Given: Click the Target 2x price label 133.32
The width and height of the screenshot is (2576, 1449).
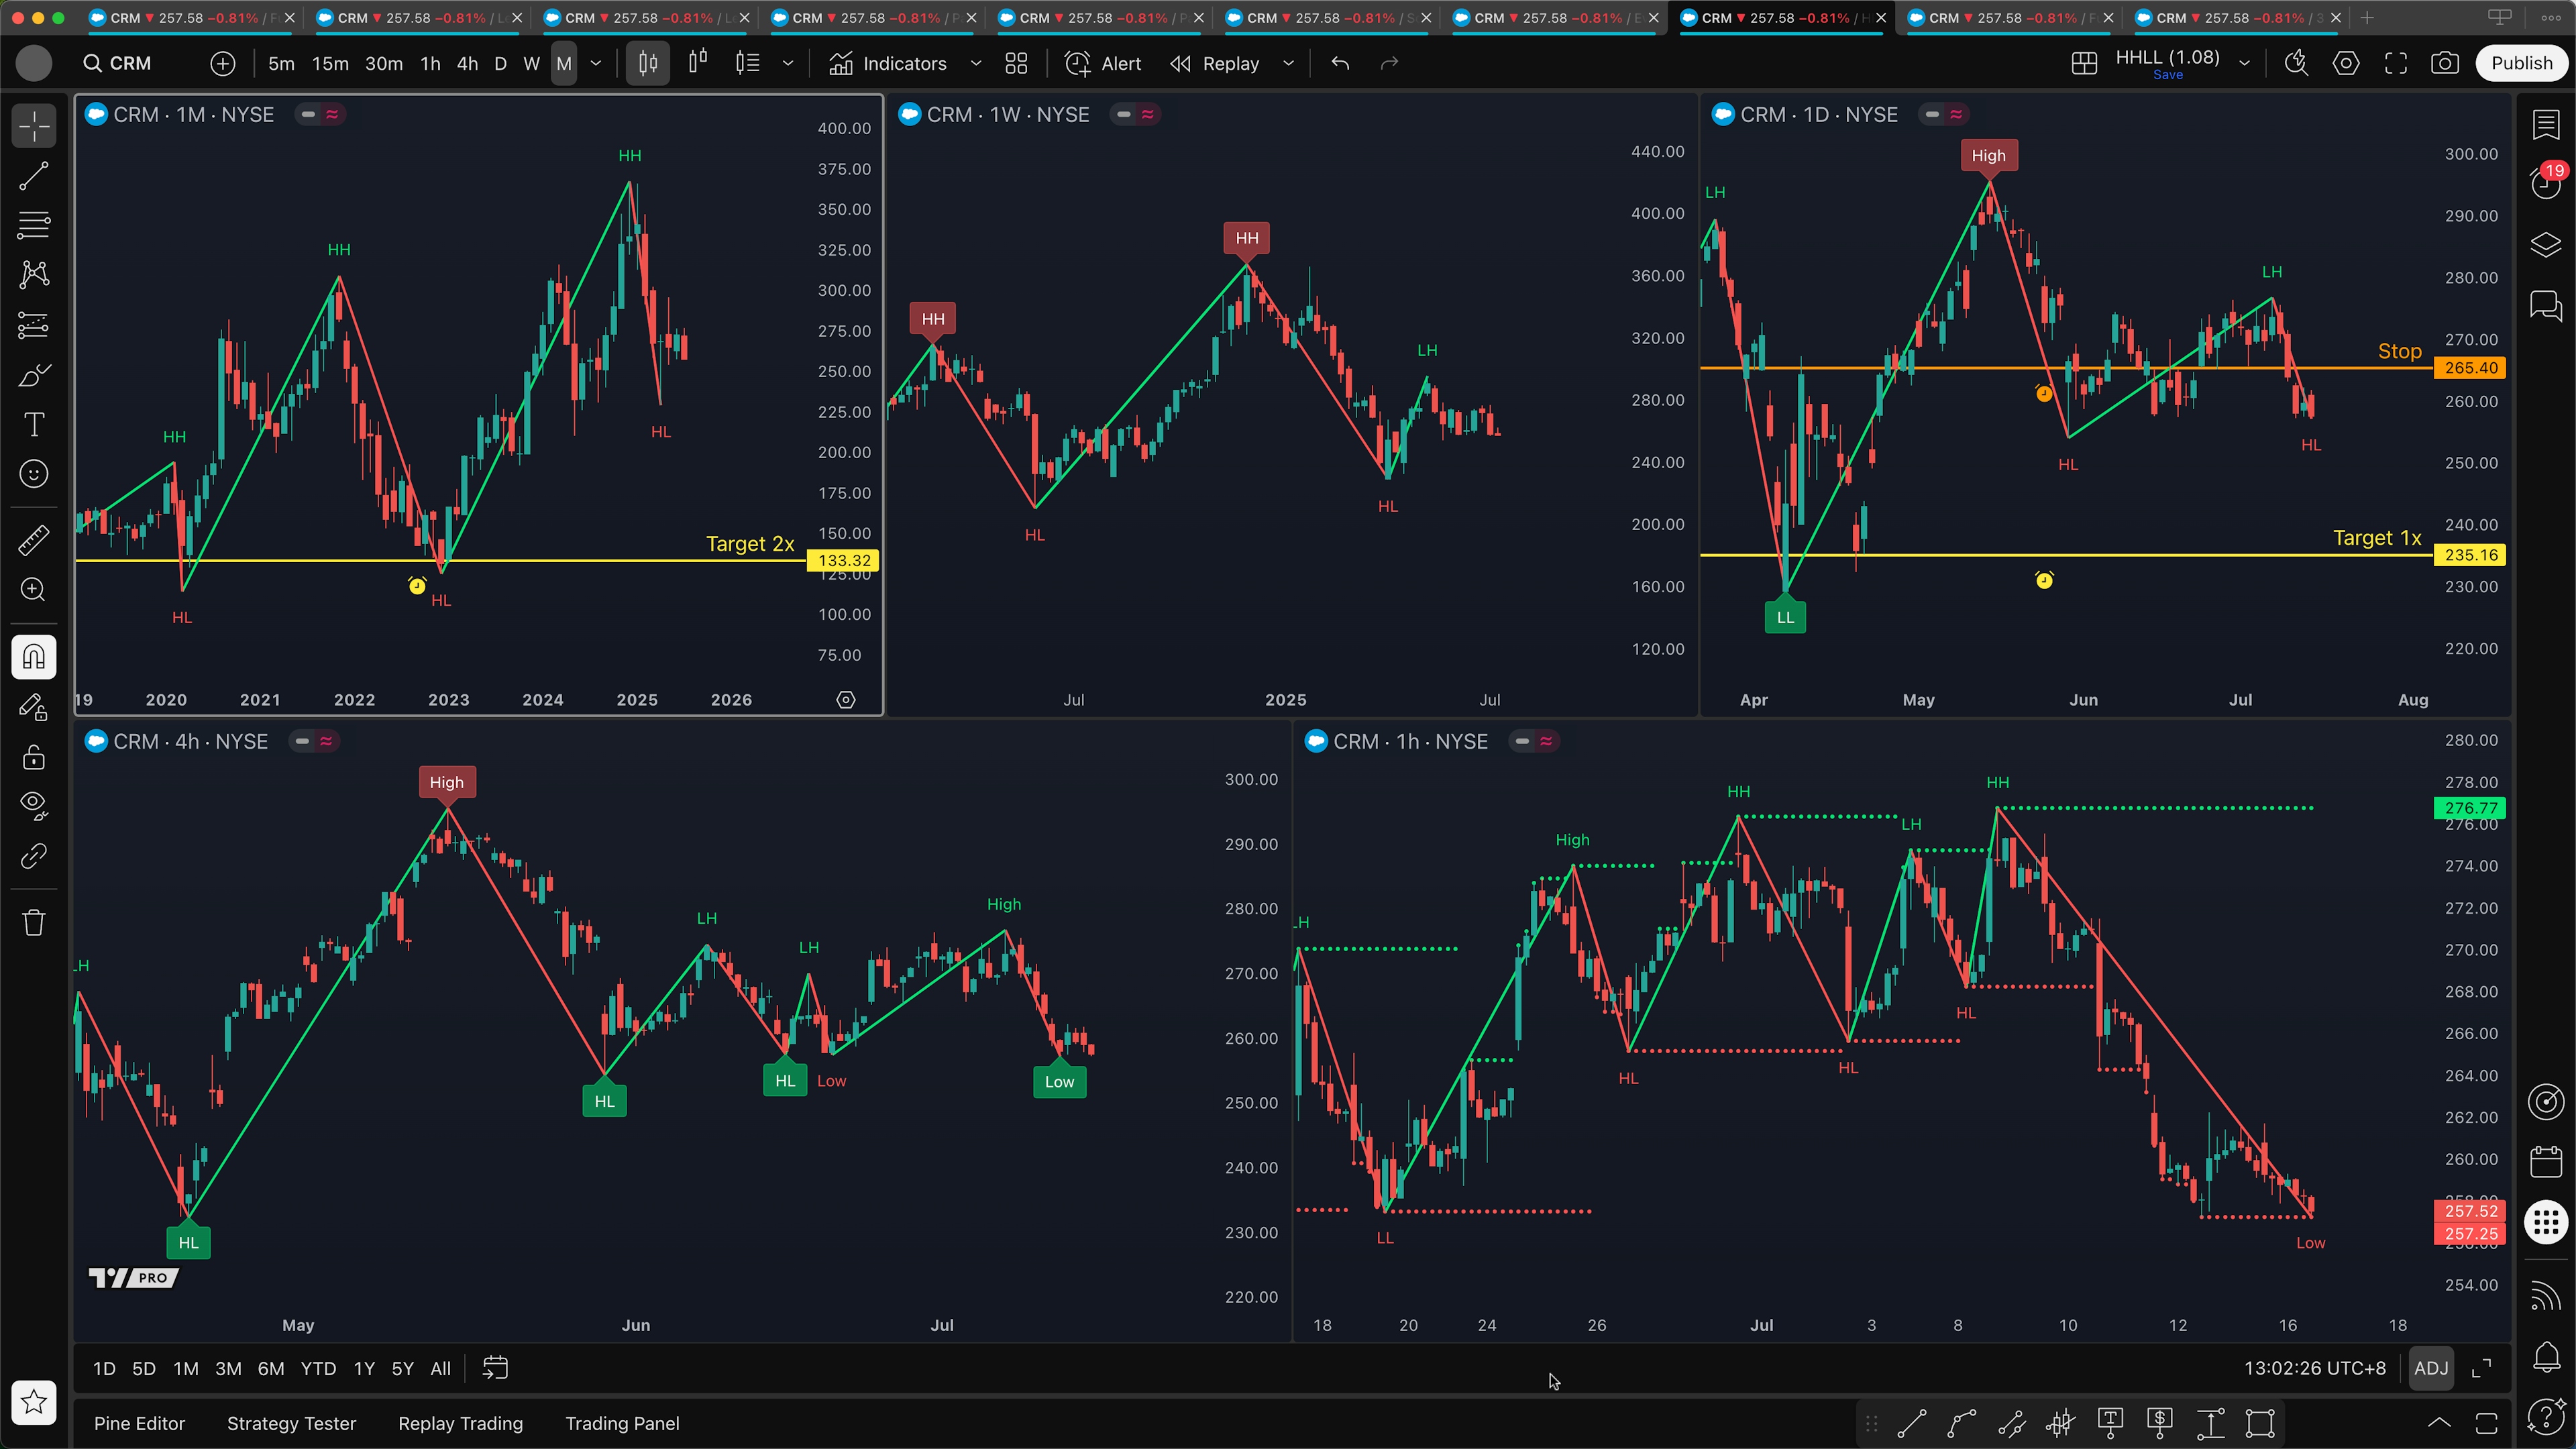Looking at the screenshot, I should point(843,561).
